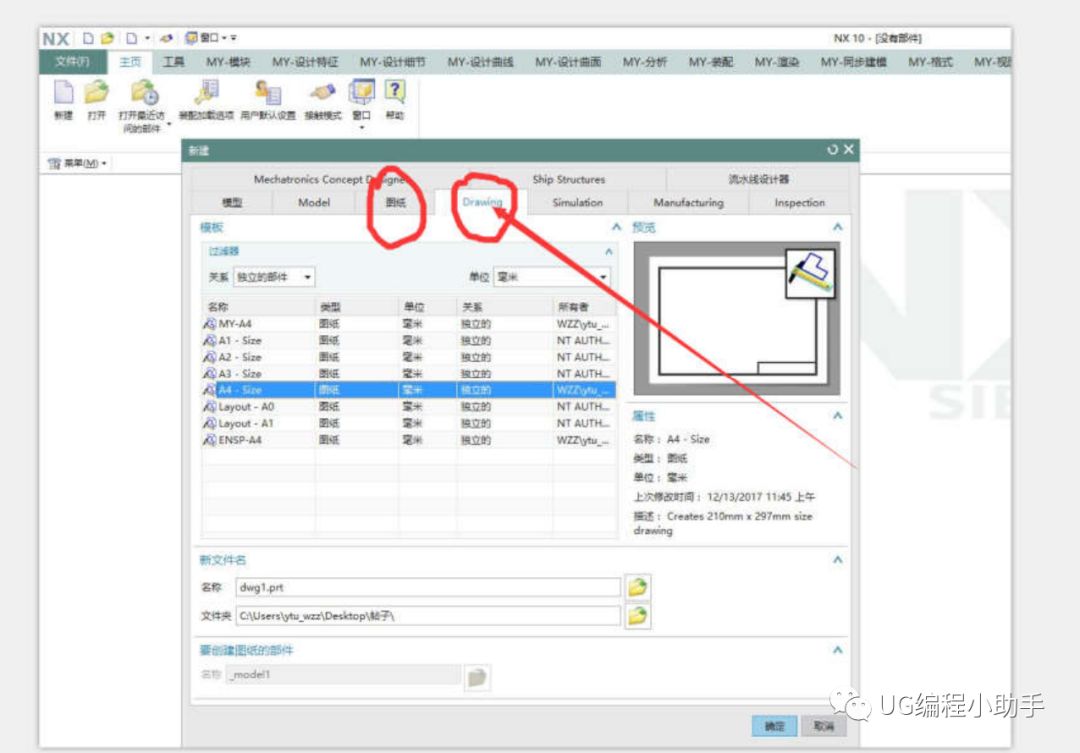Open the 单位 filter dropdown 毫米
The image size is (1080, 753).
pos(552,277)
